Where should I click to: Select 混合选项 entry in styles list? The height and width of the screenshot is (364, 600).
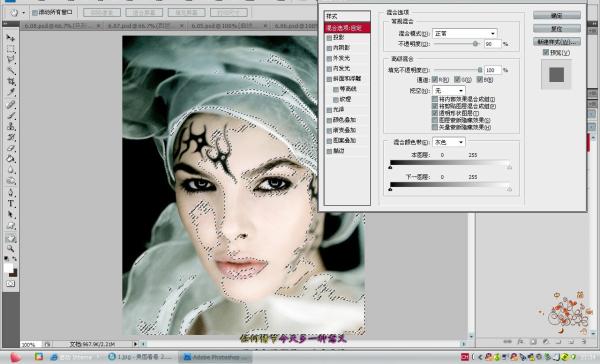347,28
